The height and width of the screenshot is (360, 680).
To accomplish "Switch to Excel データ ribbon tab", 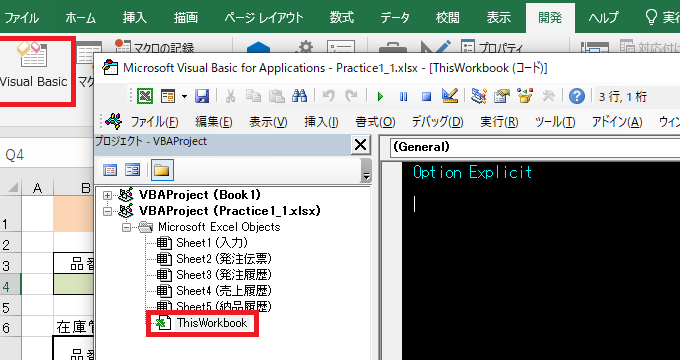I will (x=395, y=18).
